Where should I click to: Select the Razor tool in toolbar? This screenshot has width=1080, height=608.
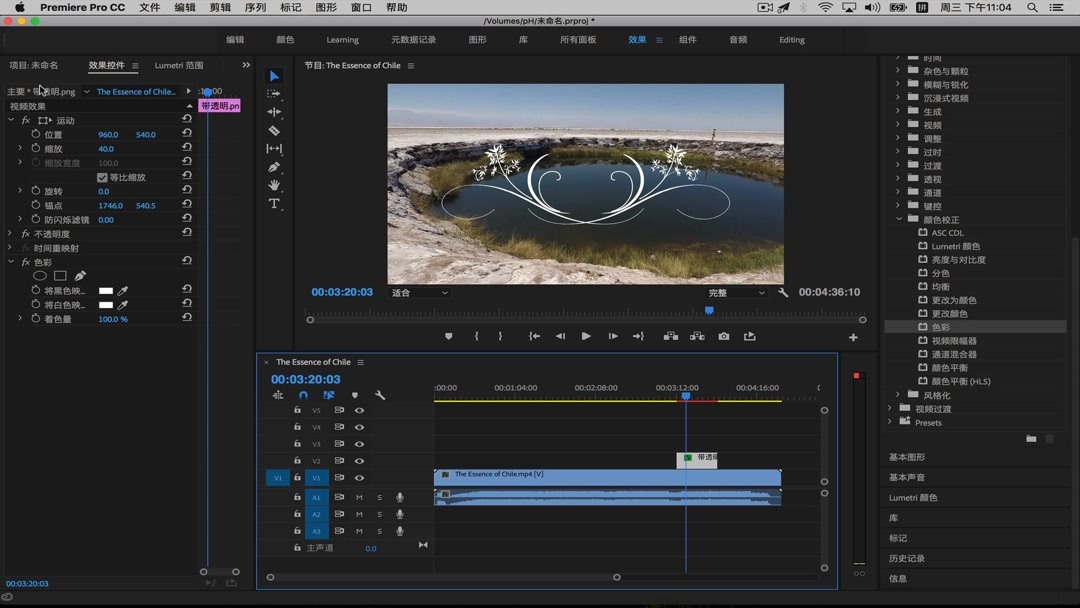point(274,131)
